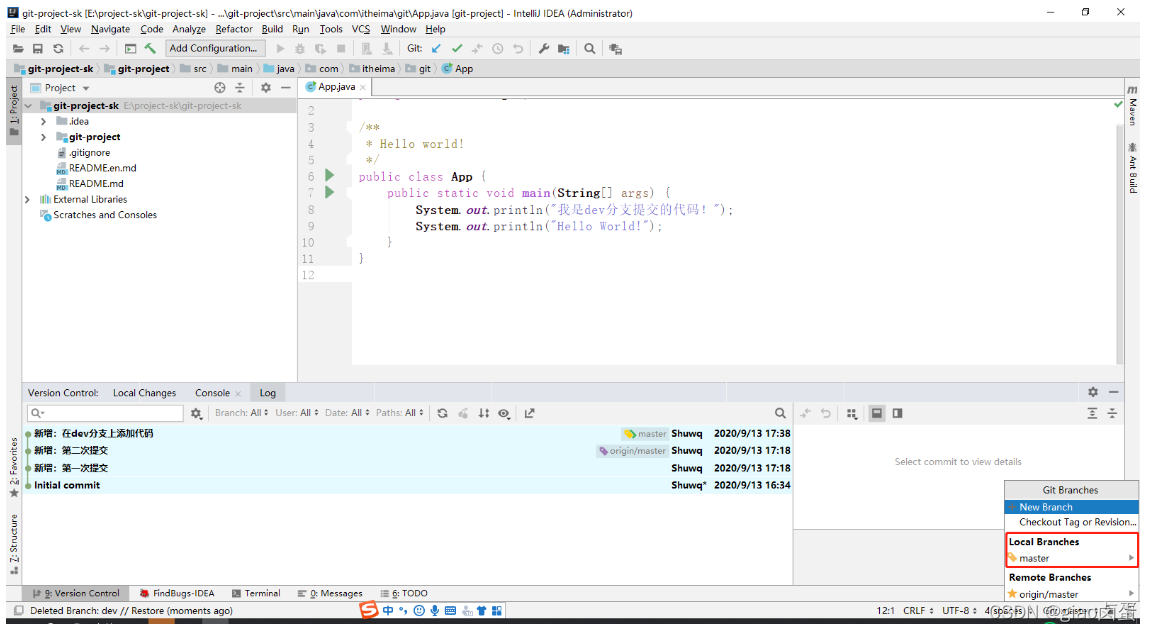Switch to Console tab in Version Control
1152x632 pixels.
point(212,393)
